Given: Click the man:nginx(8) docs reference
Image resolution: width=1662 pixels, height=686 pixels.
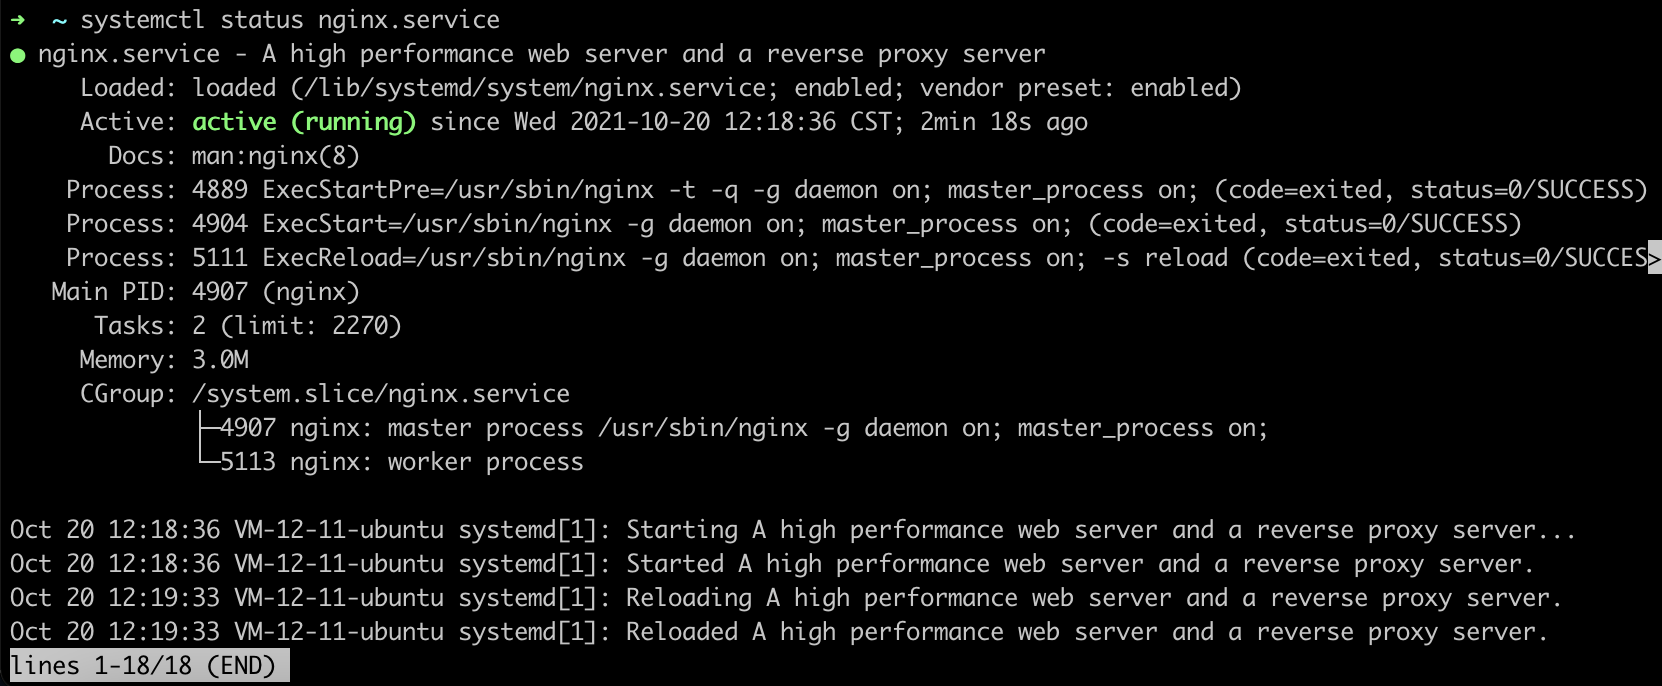Looking at the screenshot, I should click(276, 156).
